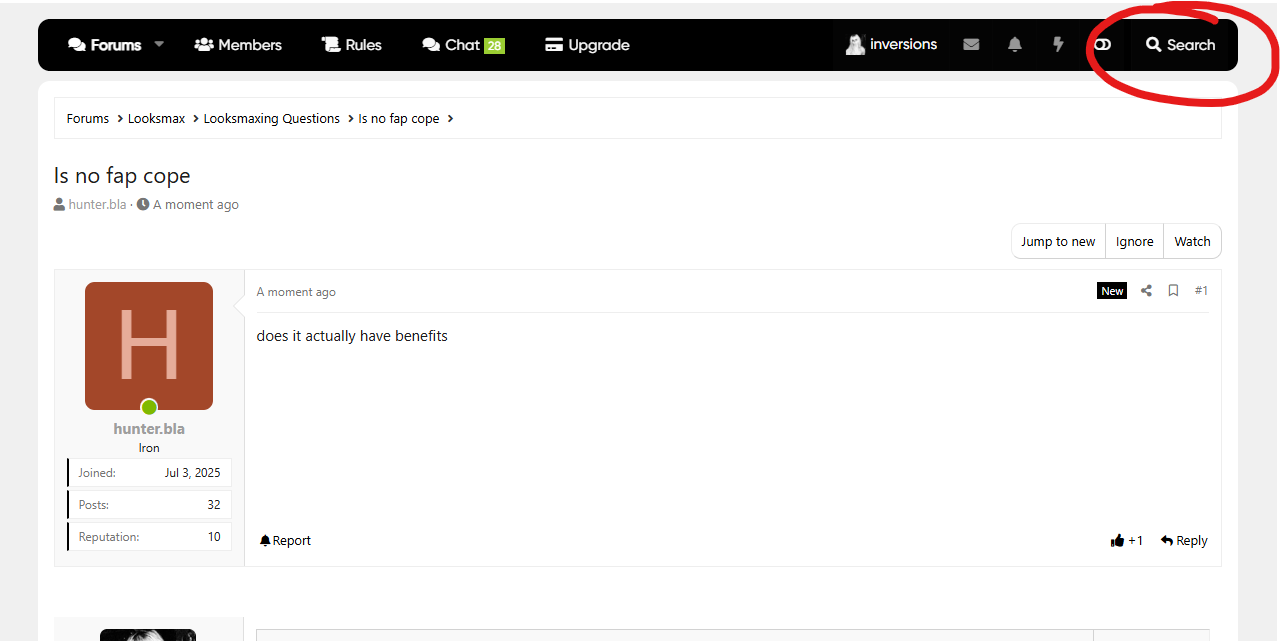Viewport: 1280px width, 641px height.
Task: Open hunter.bla author link under thread title
Action: click(97, 204)
